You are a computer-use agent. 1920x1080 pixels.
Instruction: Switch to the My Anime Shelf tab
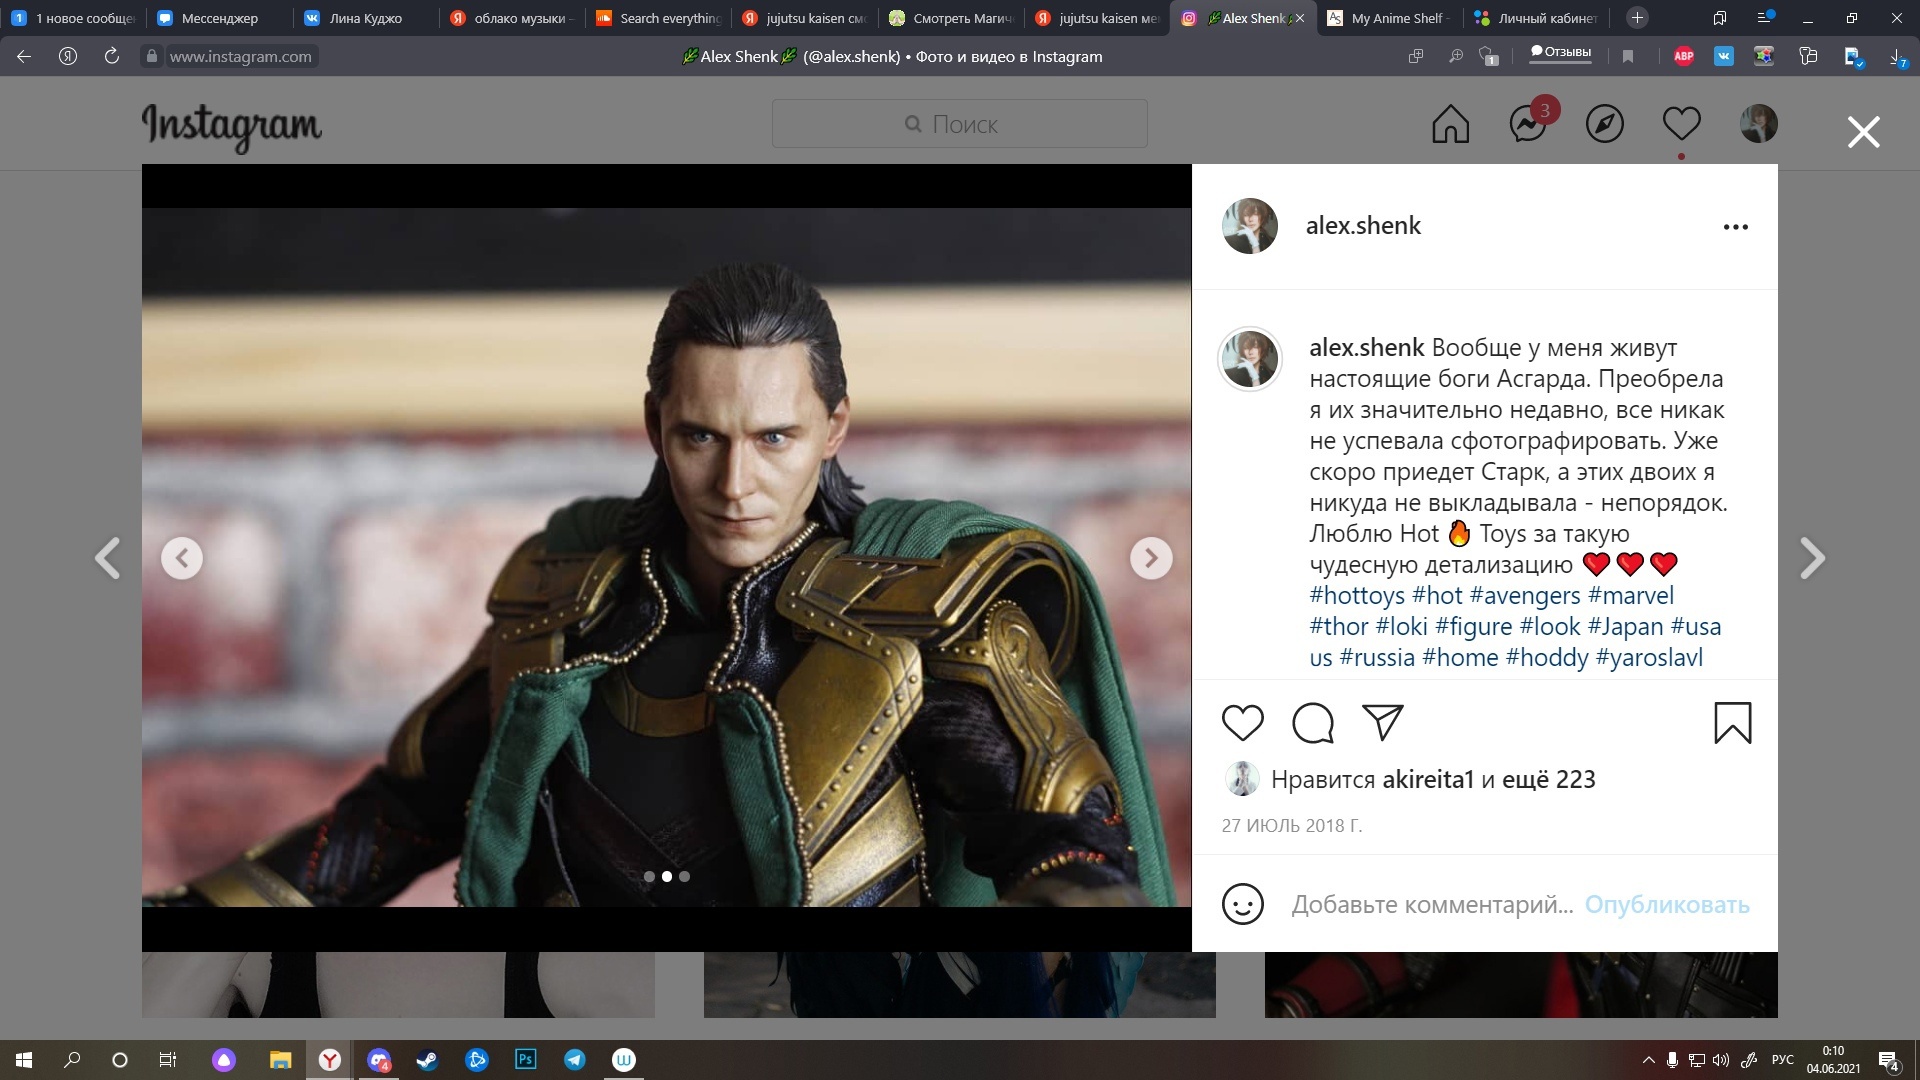1391,18
